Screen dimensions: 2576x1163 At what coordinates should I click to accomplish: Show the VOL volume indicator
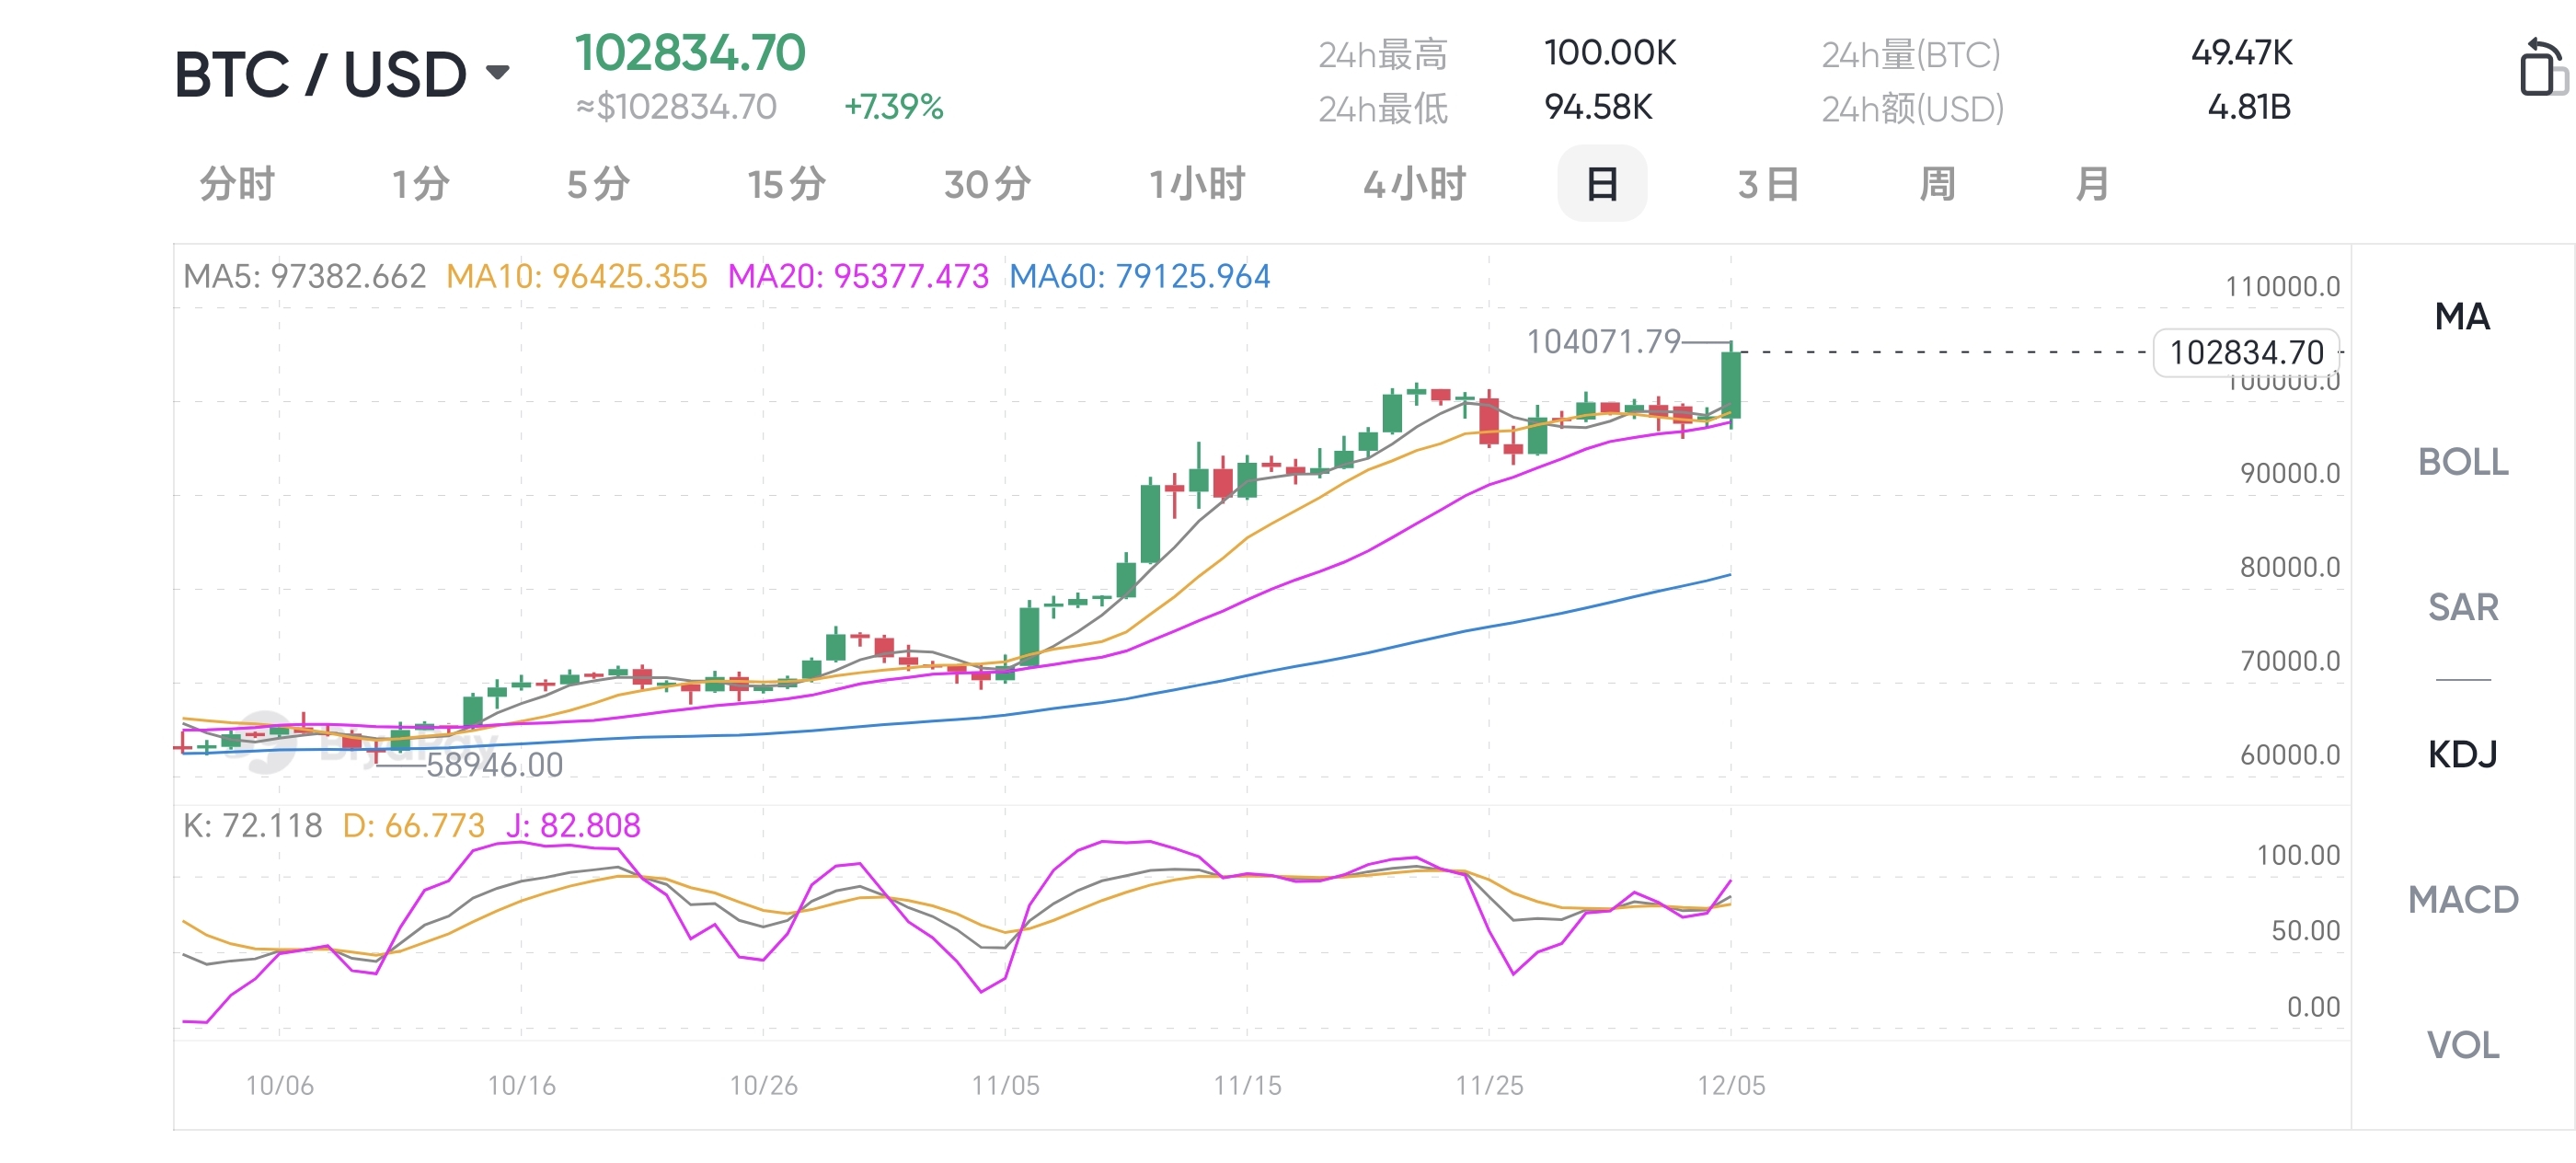click(x=2461, y=1045)
